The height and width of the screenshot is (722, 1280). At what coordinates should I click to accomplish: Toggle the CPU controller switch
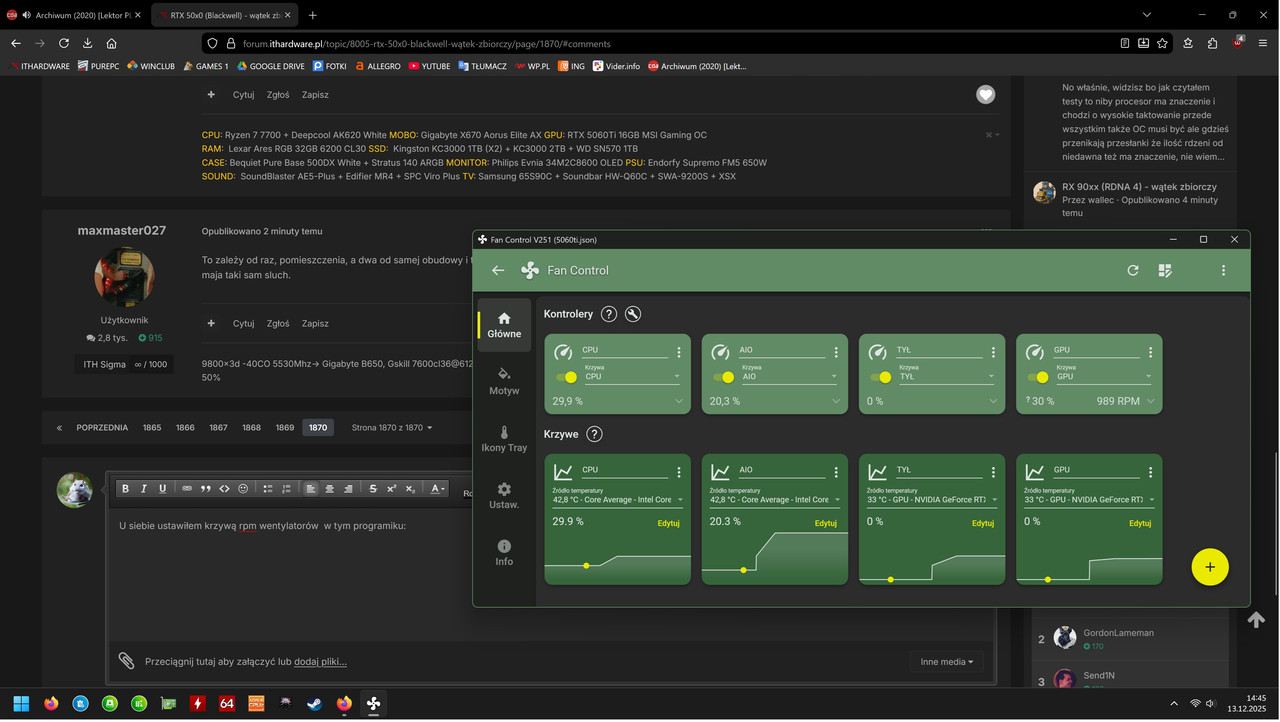pyautogui.click(x=567, y=377)
